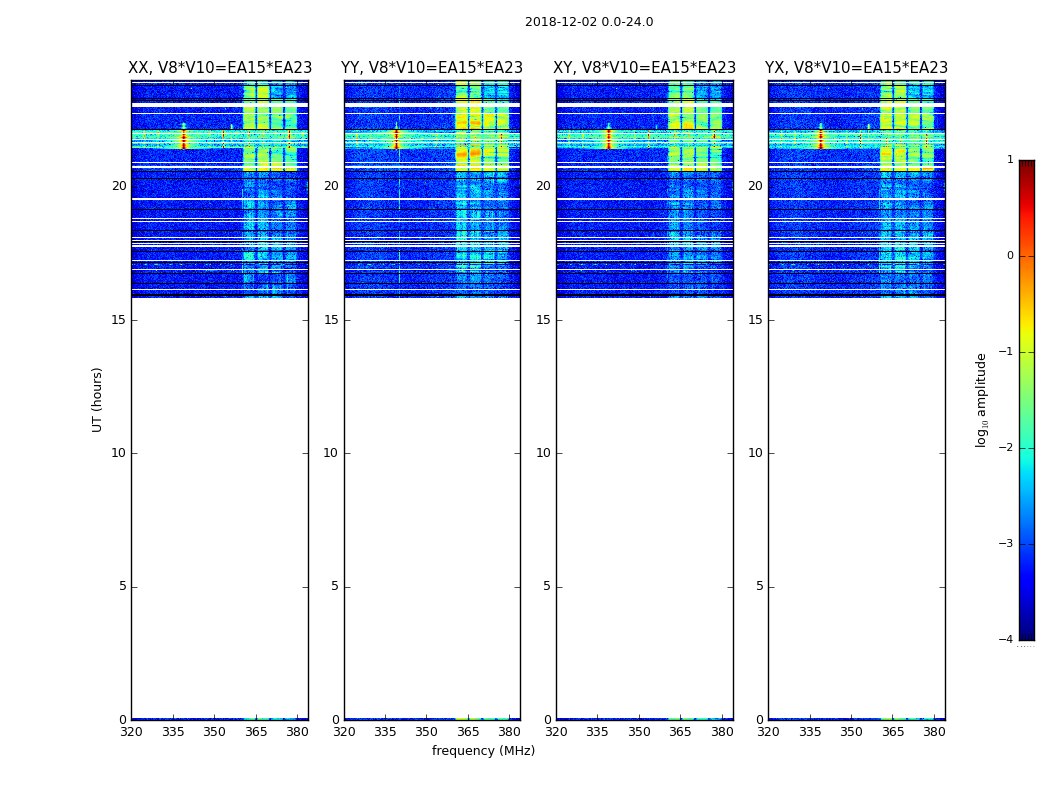Click the '10' tick on the XX panel's UT axis
This screenshot has height=800, width=1050.
119,453
